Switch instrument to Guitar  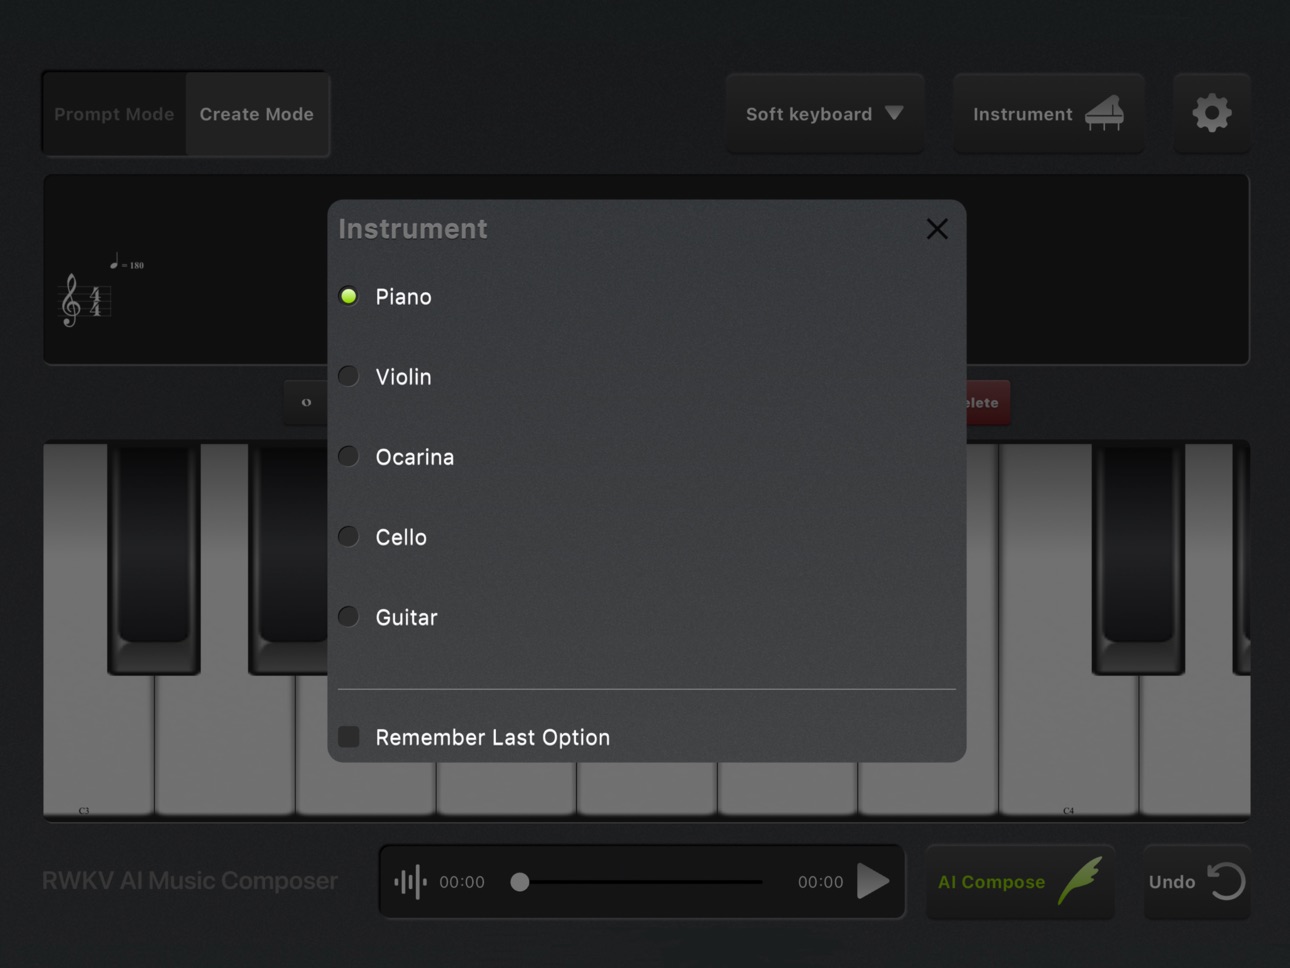348,616
